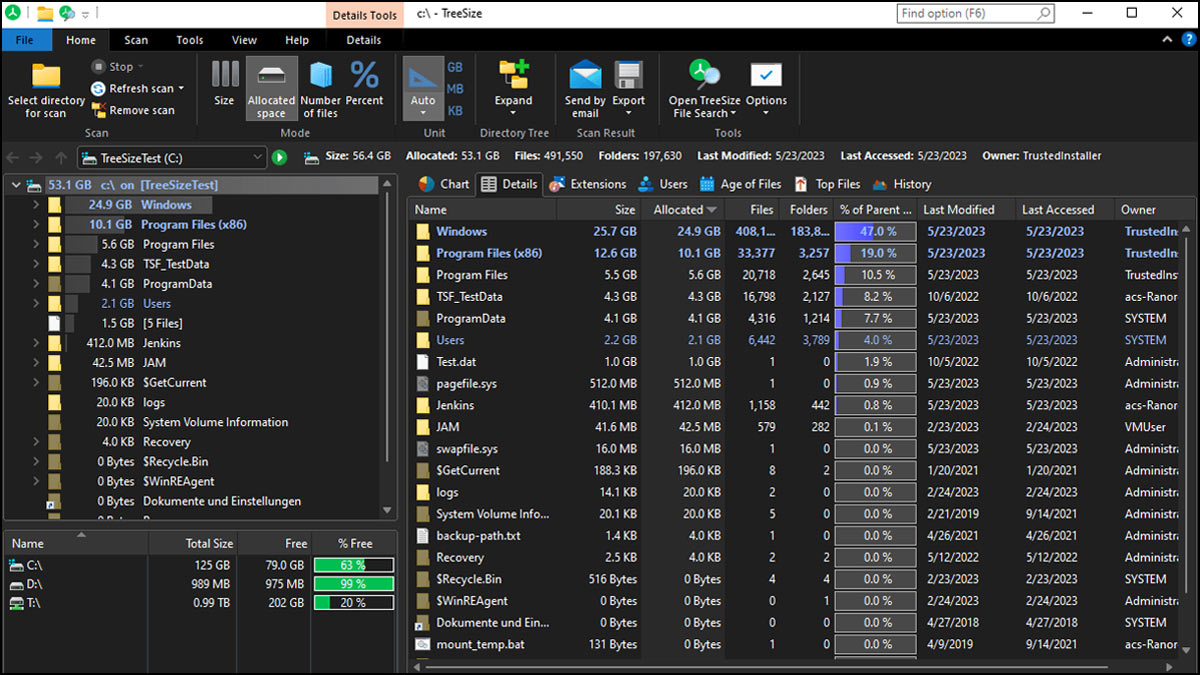Open the TreeSizeTest (C:) drive dropdown
This screenshot has height=675, width=1200.
click(x=257, y=158)
